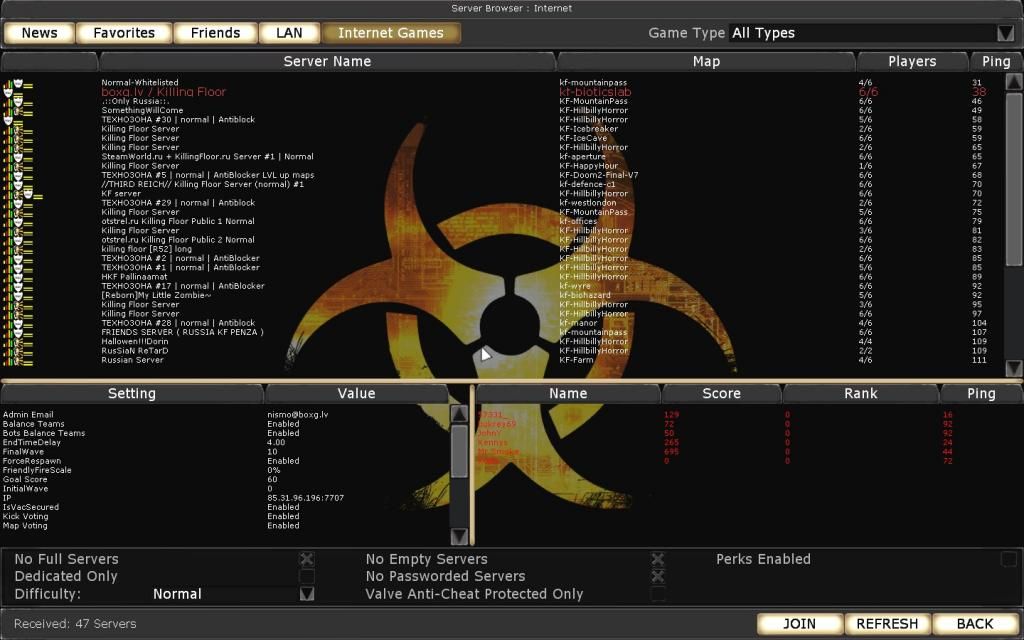1024x640 pixels.
Task: Toggle the No Empty Servers checkbox
Action: point(658,559)
